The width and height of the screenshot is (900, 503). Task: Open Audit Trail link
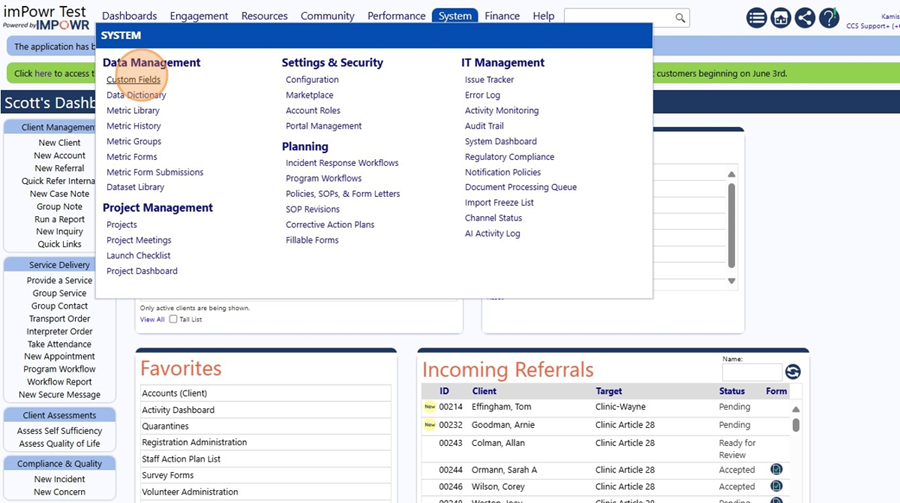click(484, 126)
